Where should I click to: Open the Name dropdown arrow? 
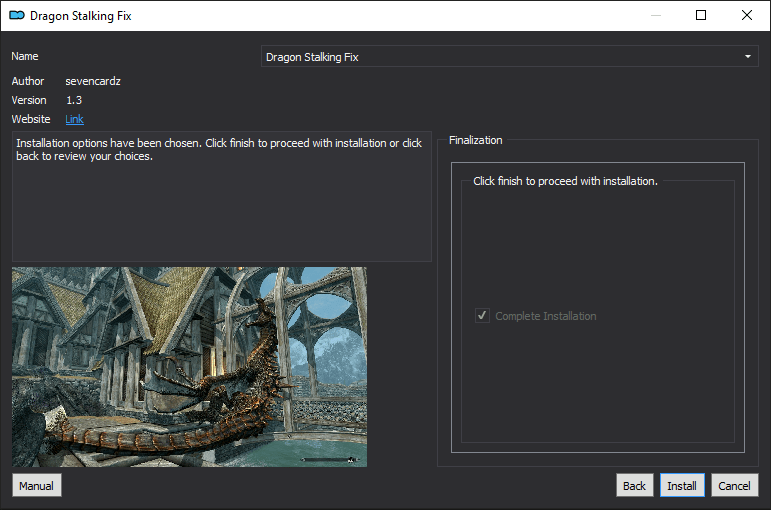(747, 57)
